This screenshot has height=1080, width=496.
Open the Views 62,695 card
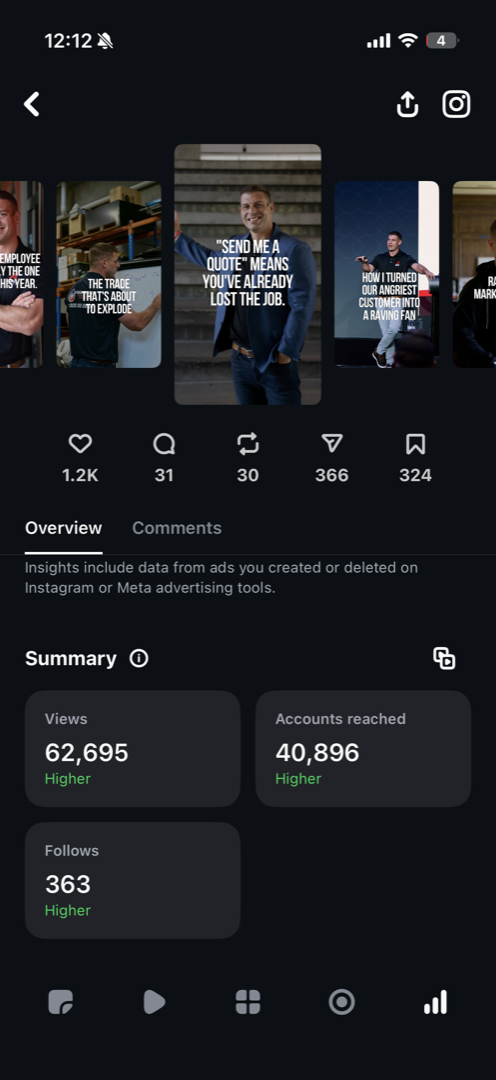tap(132, 749)
